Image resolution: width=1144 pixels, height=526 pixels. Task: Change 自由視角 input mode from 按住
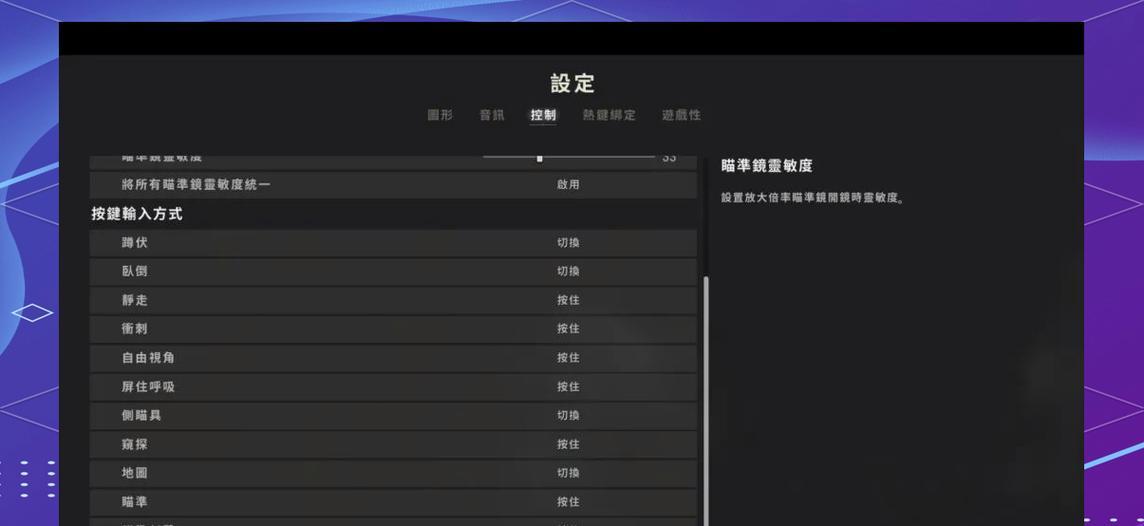pos(568,358)
